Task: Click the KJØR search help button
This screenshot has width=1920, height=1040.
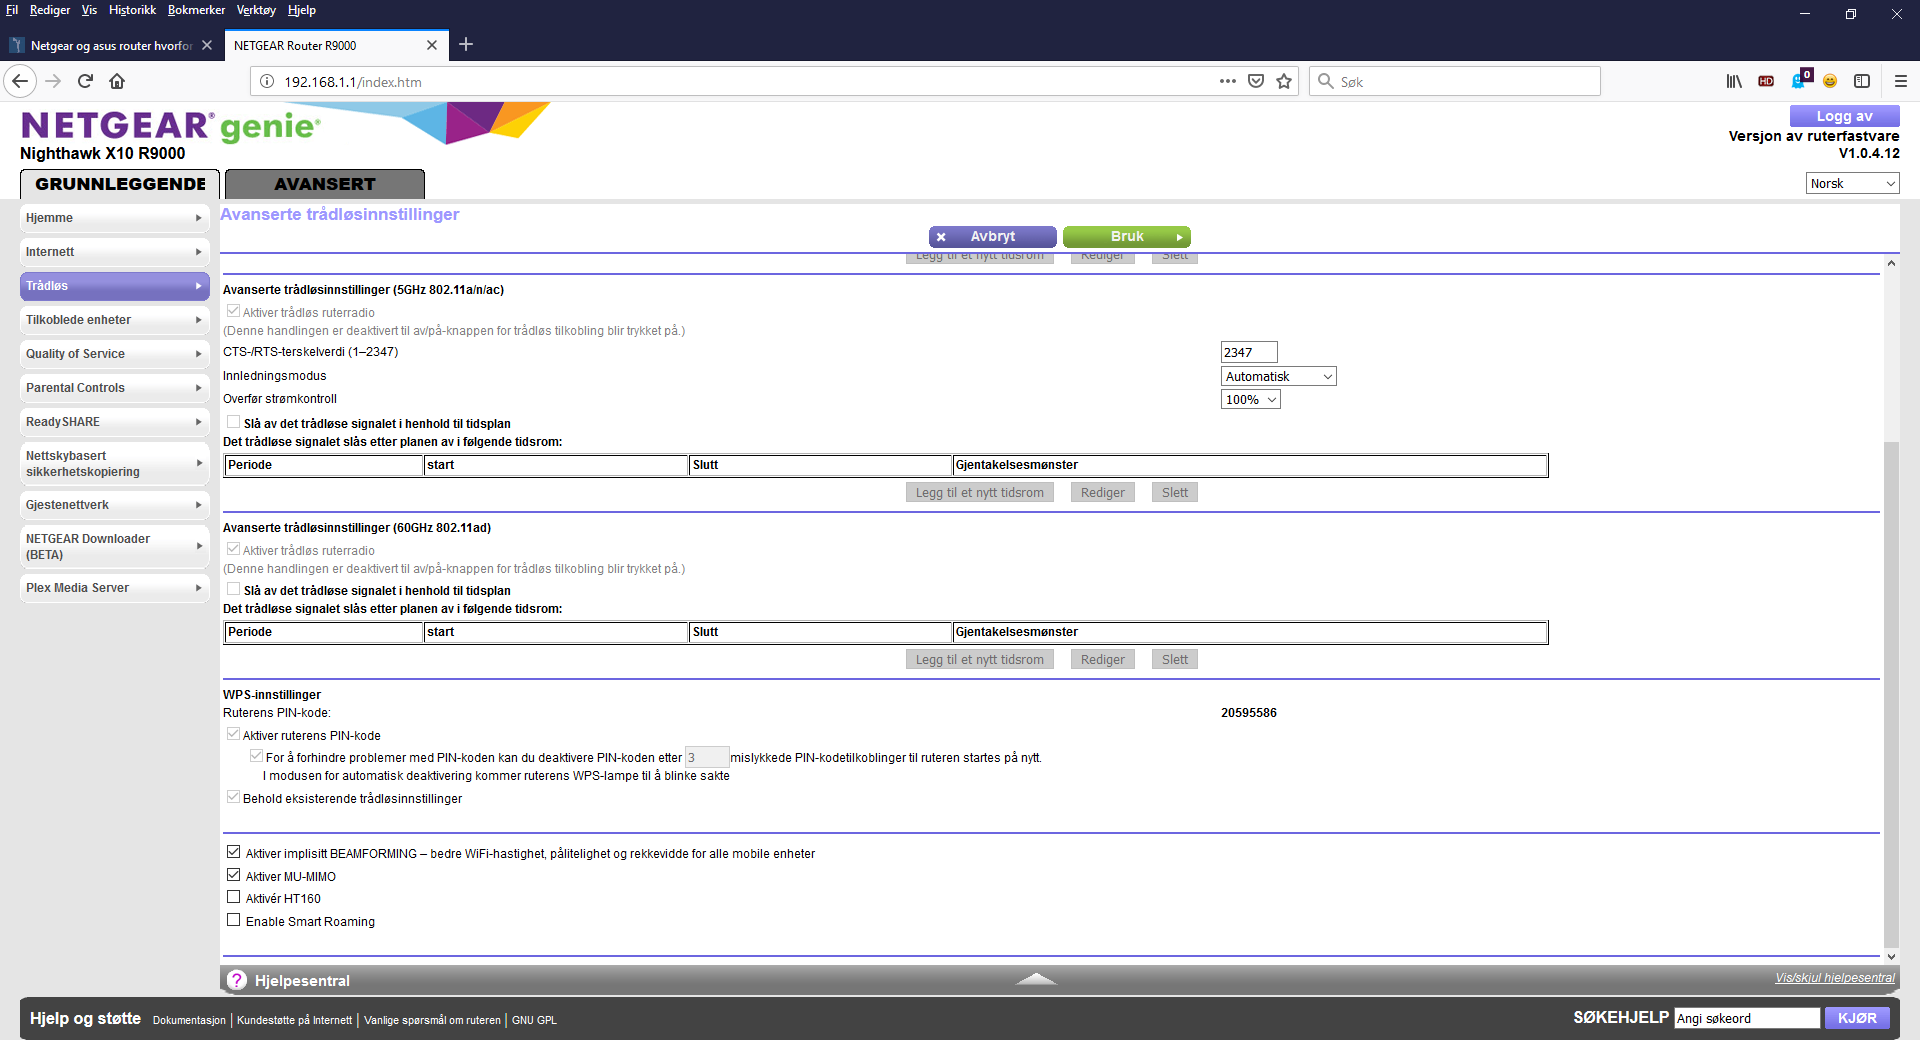Action: click(x=1857, y=1018)
